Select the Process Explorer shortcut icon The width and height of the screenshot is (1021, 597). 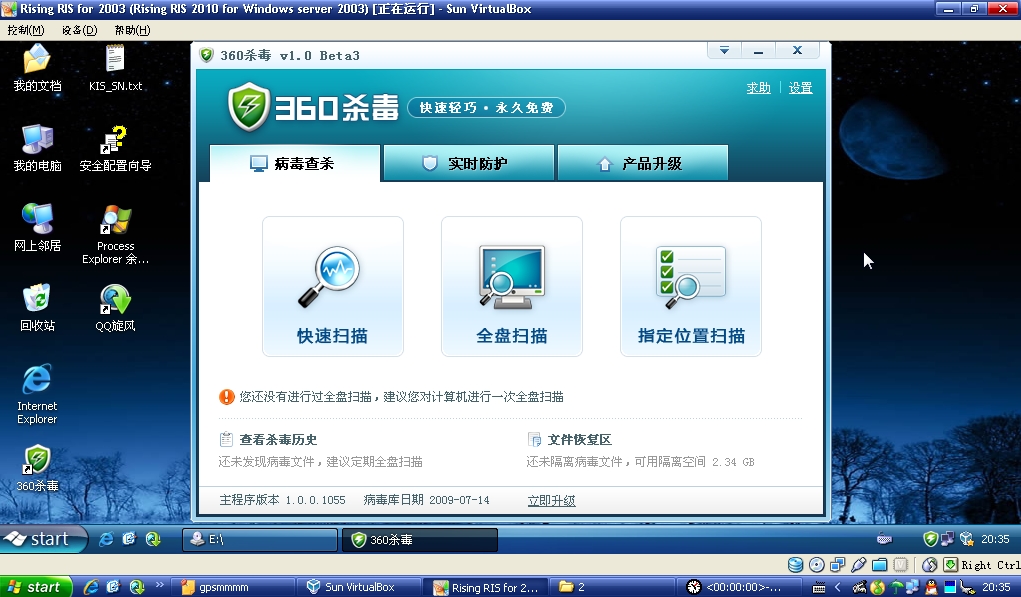coord(115,234)
